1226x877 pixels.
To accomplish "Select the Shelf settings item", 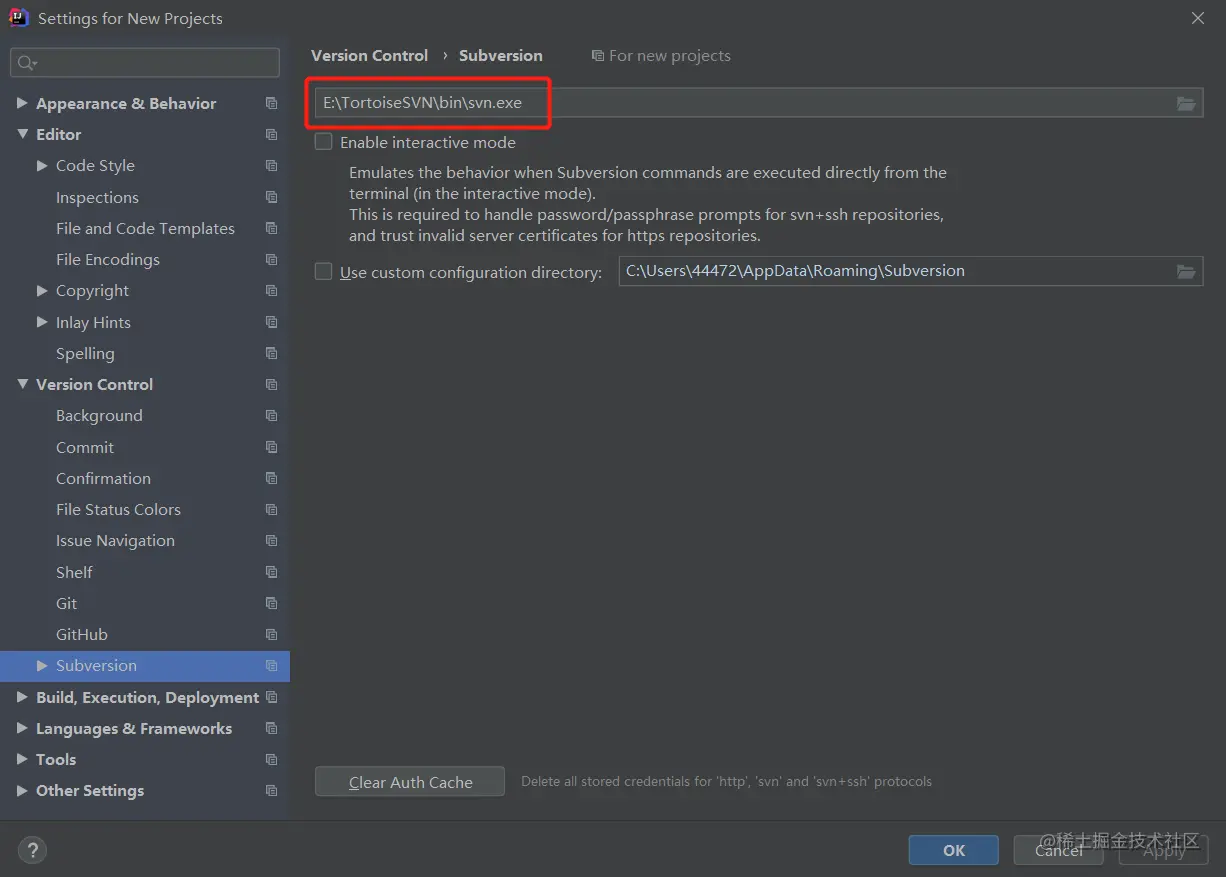I will coord(74,572).
